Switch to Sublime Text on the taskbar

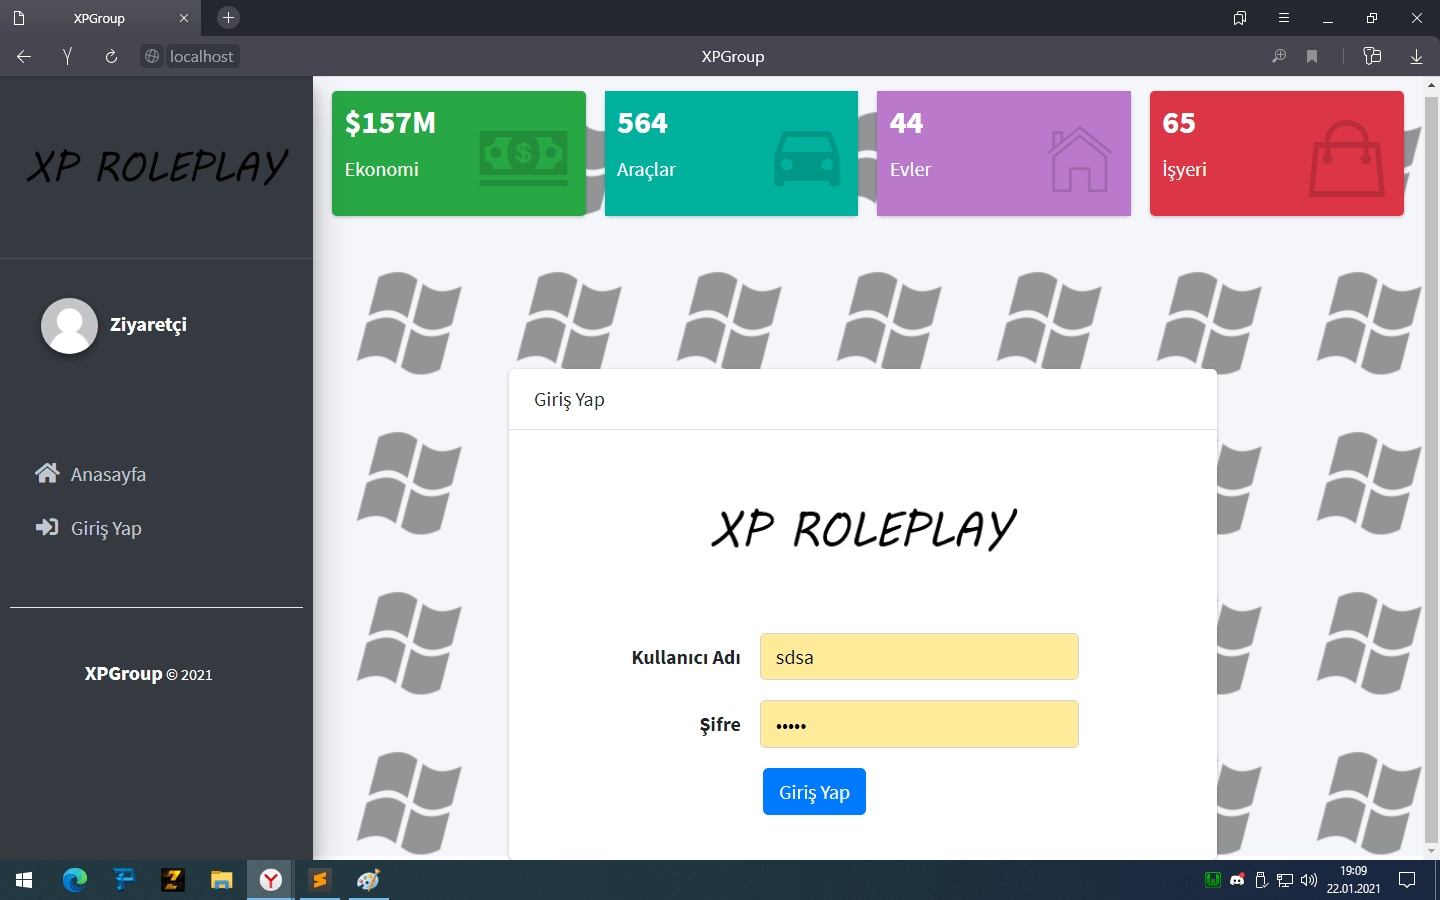click(x=320, y=880)
